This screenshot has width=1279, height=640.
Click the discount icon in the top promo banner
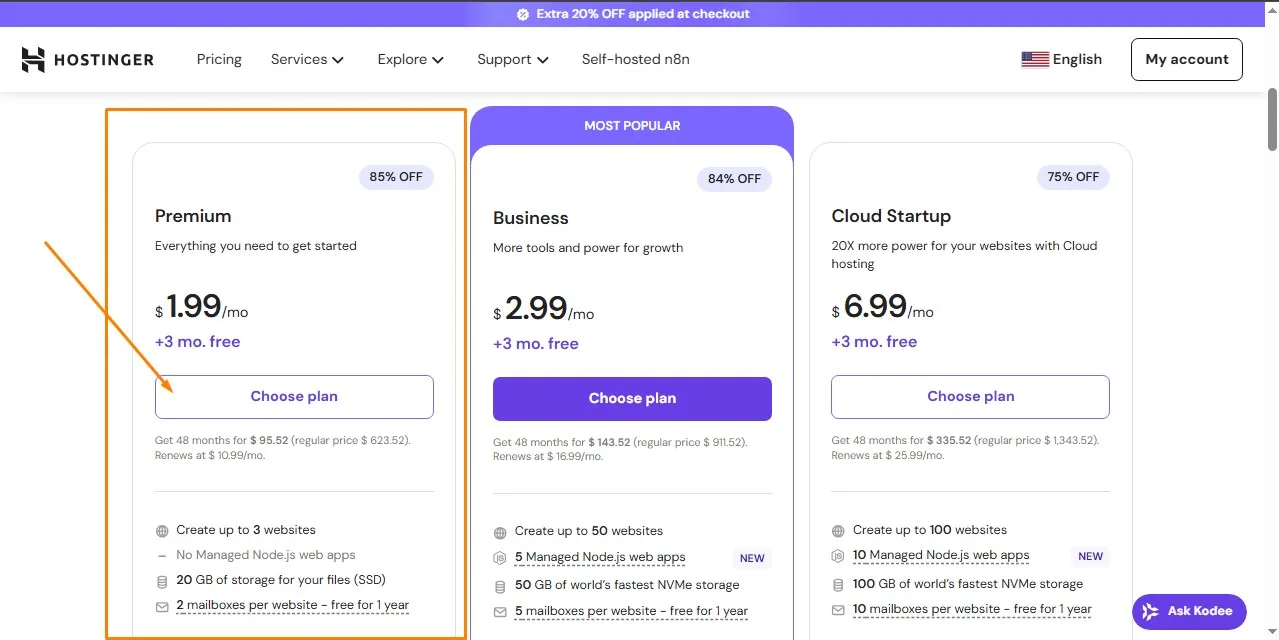click(x=521, y=13)
